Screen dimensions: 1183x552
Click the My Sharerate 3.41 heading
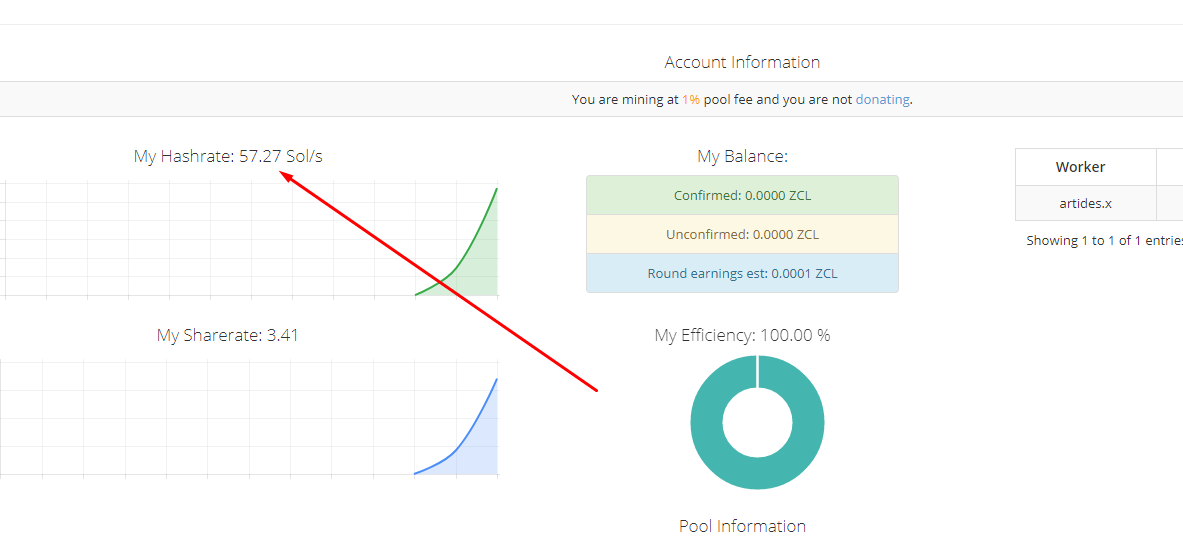(227, 336)
